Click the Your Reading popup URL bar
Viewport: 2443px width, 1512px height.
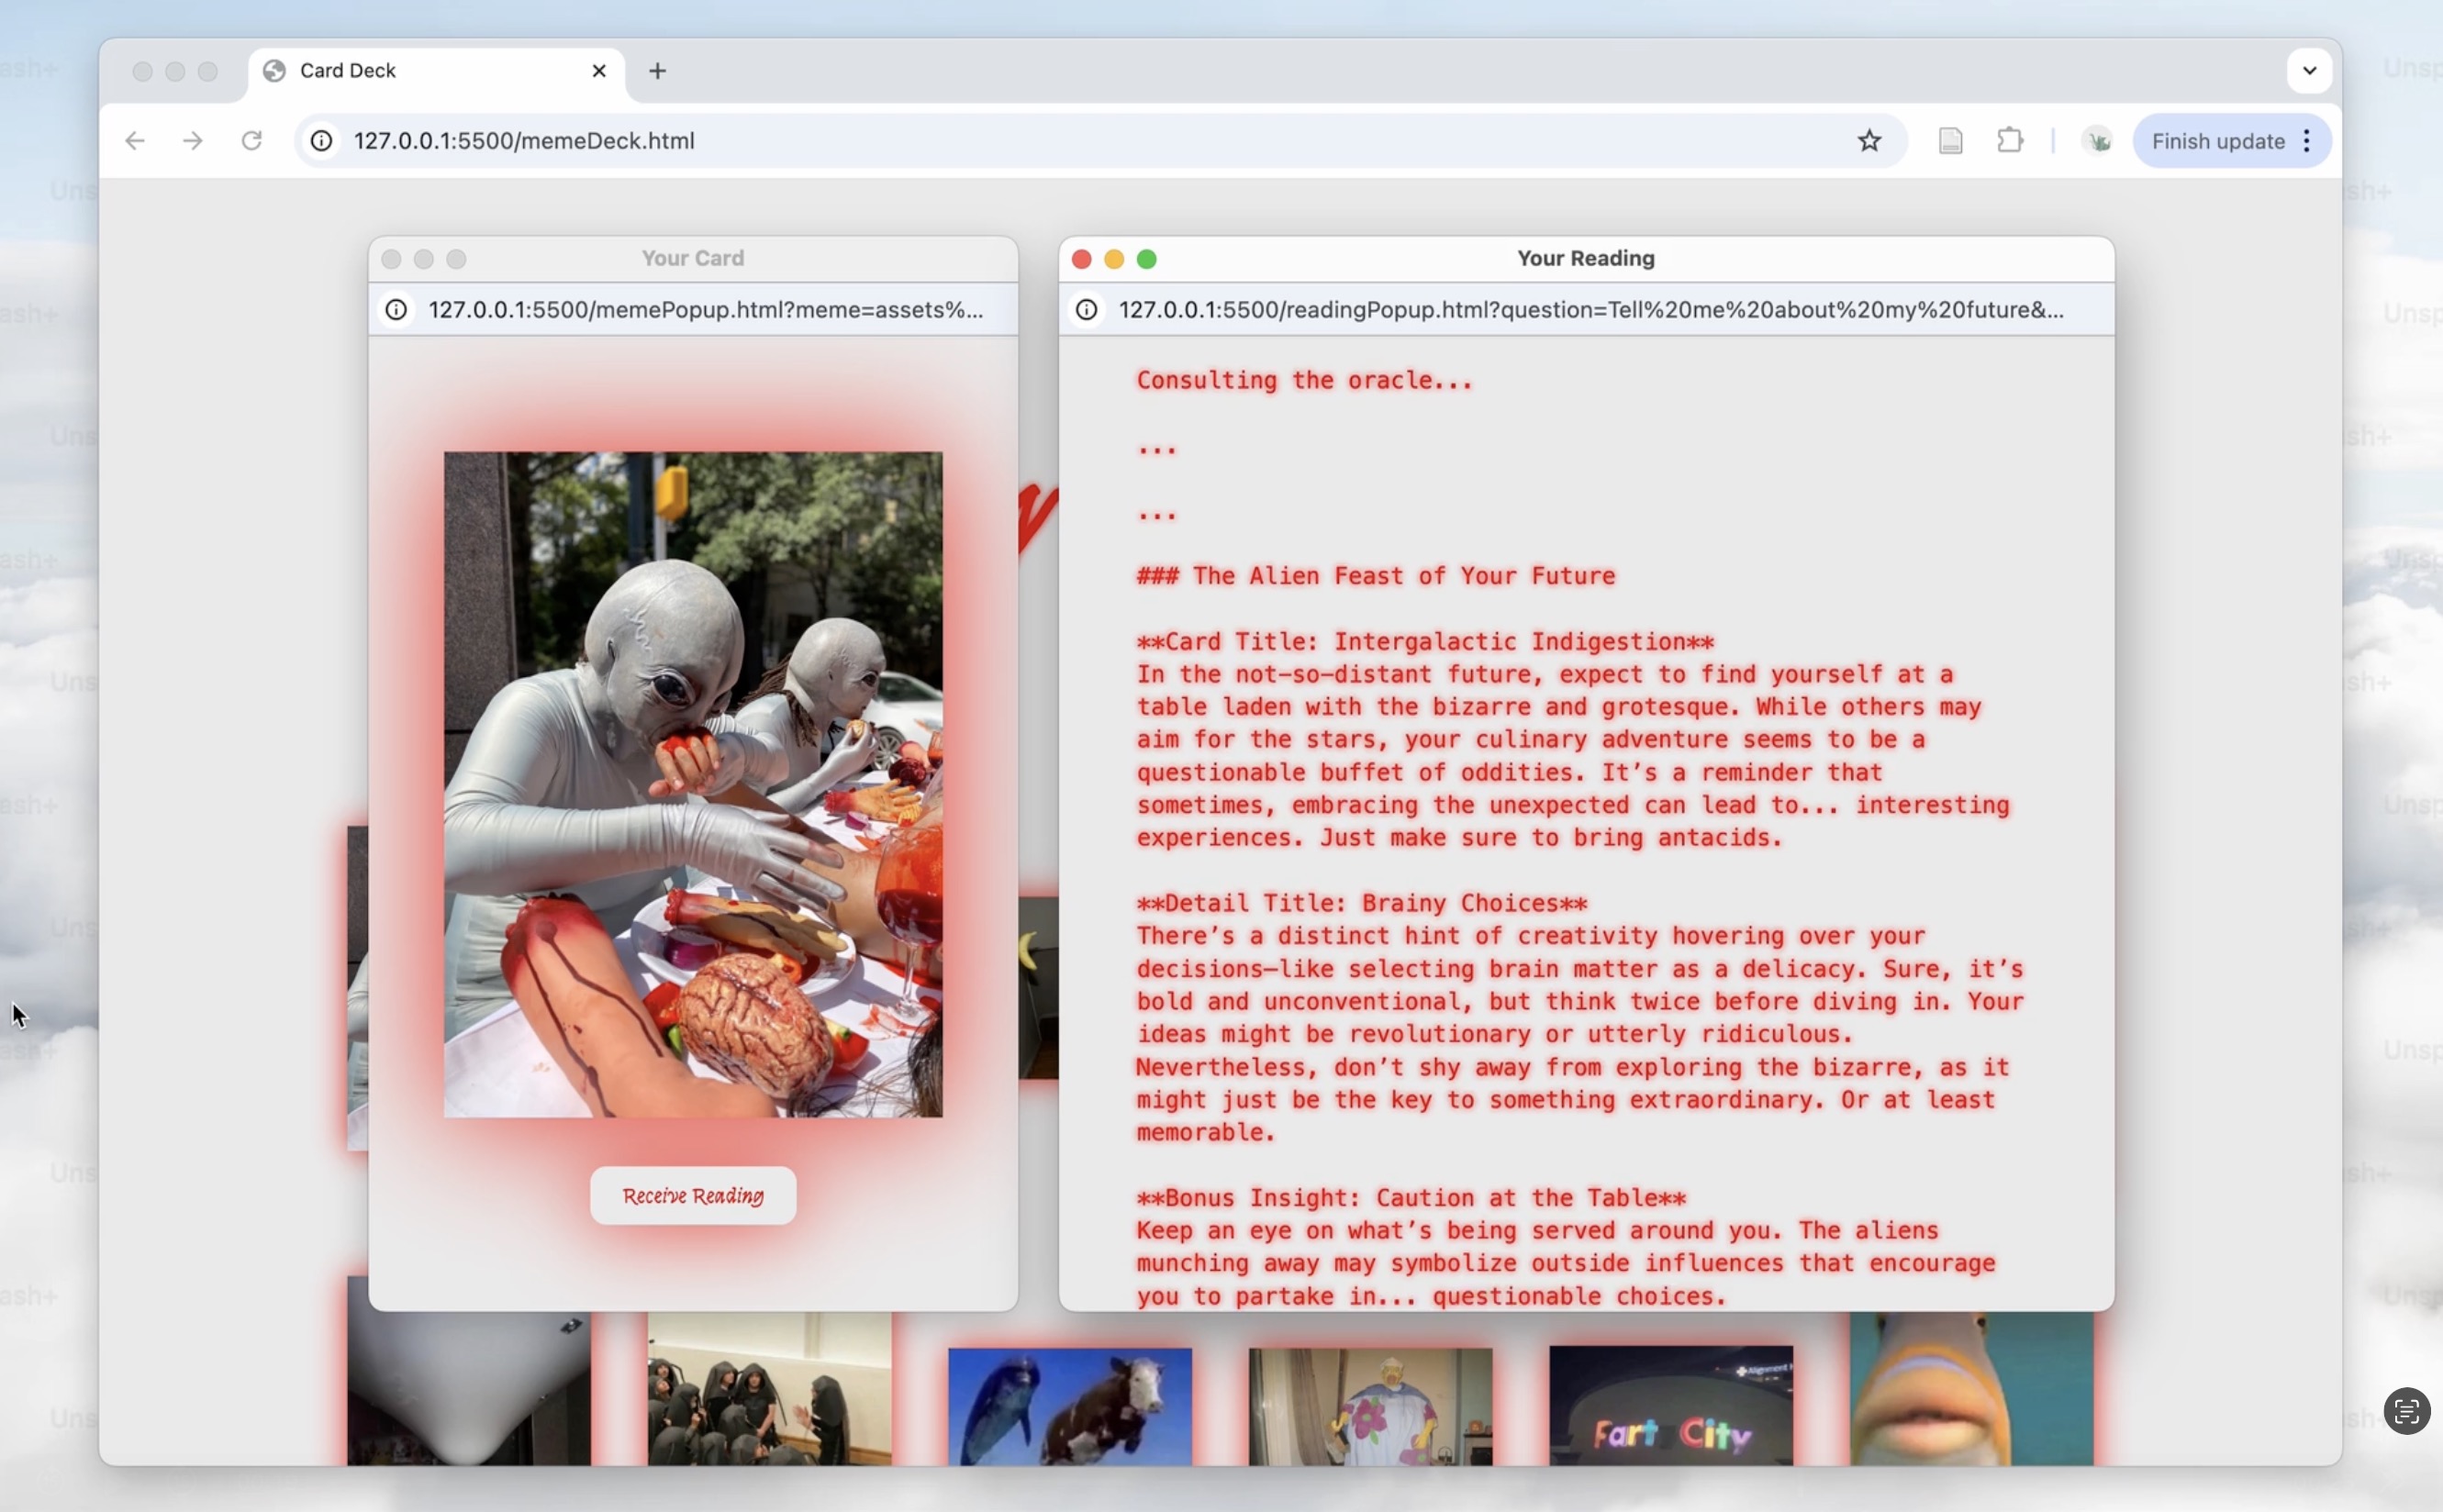(1586, 310)
